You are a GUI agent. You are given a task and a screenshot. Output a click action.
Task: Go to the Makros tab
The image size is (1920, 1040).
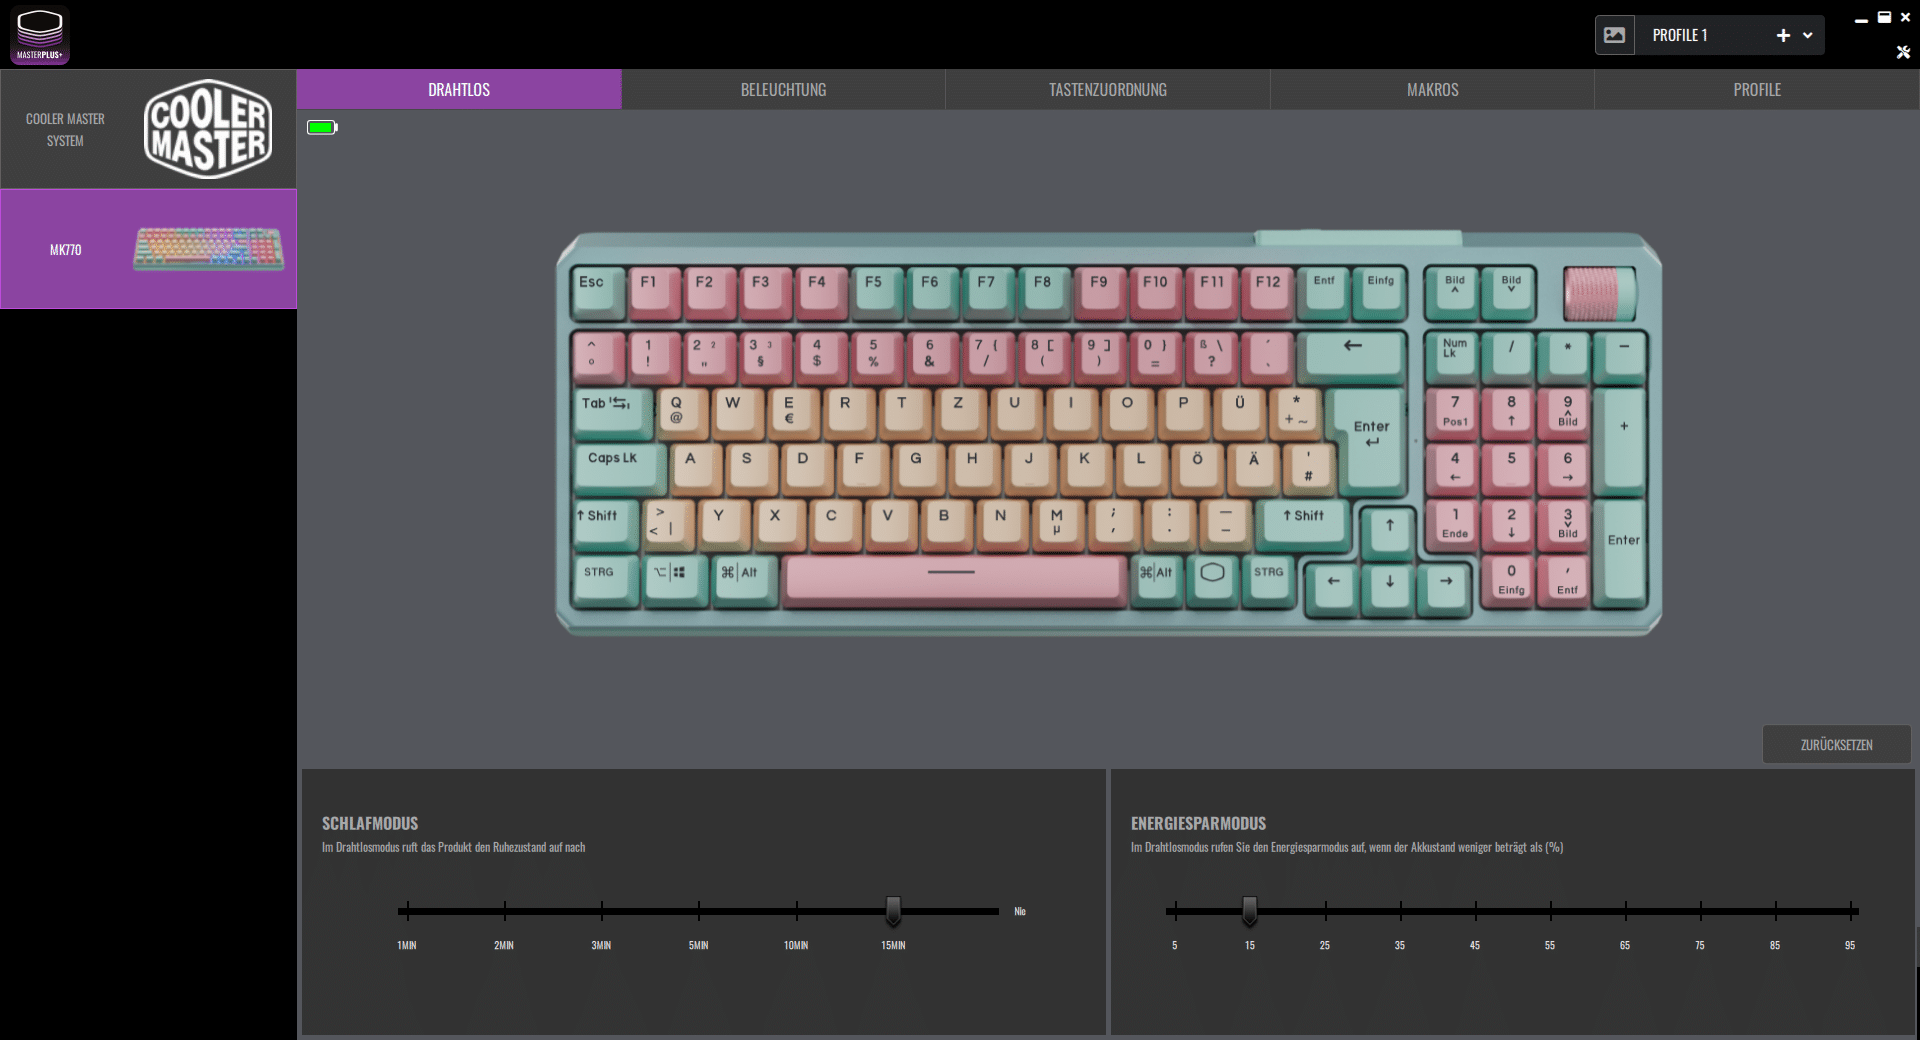pos(1432,90)
